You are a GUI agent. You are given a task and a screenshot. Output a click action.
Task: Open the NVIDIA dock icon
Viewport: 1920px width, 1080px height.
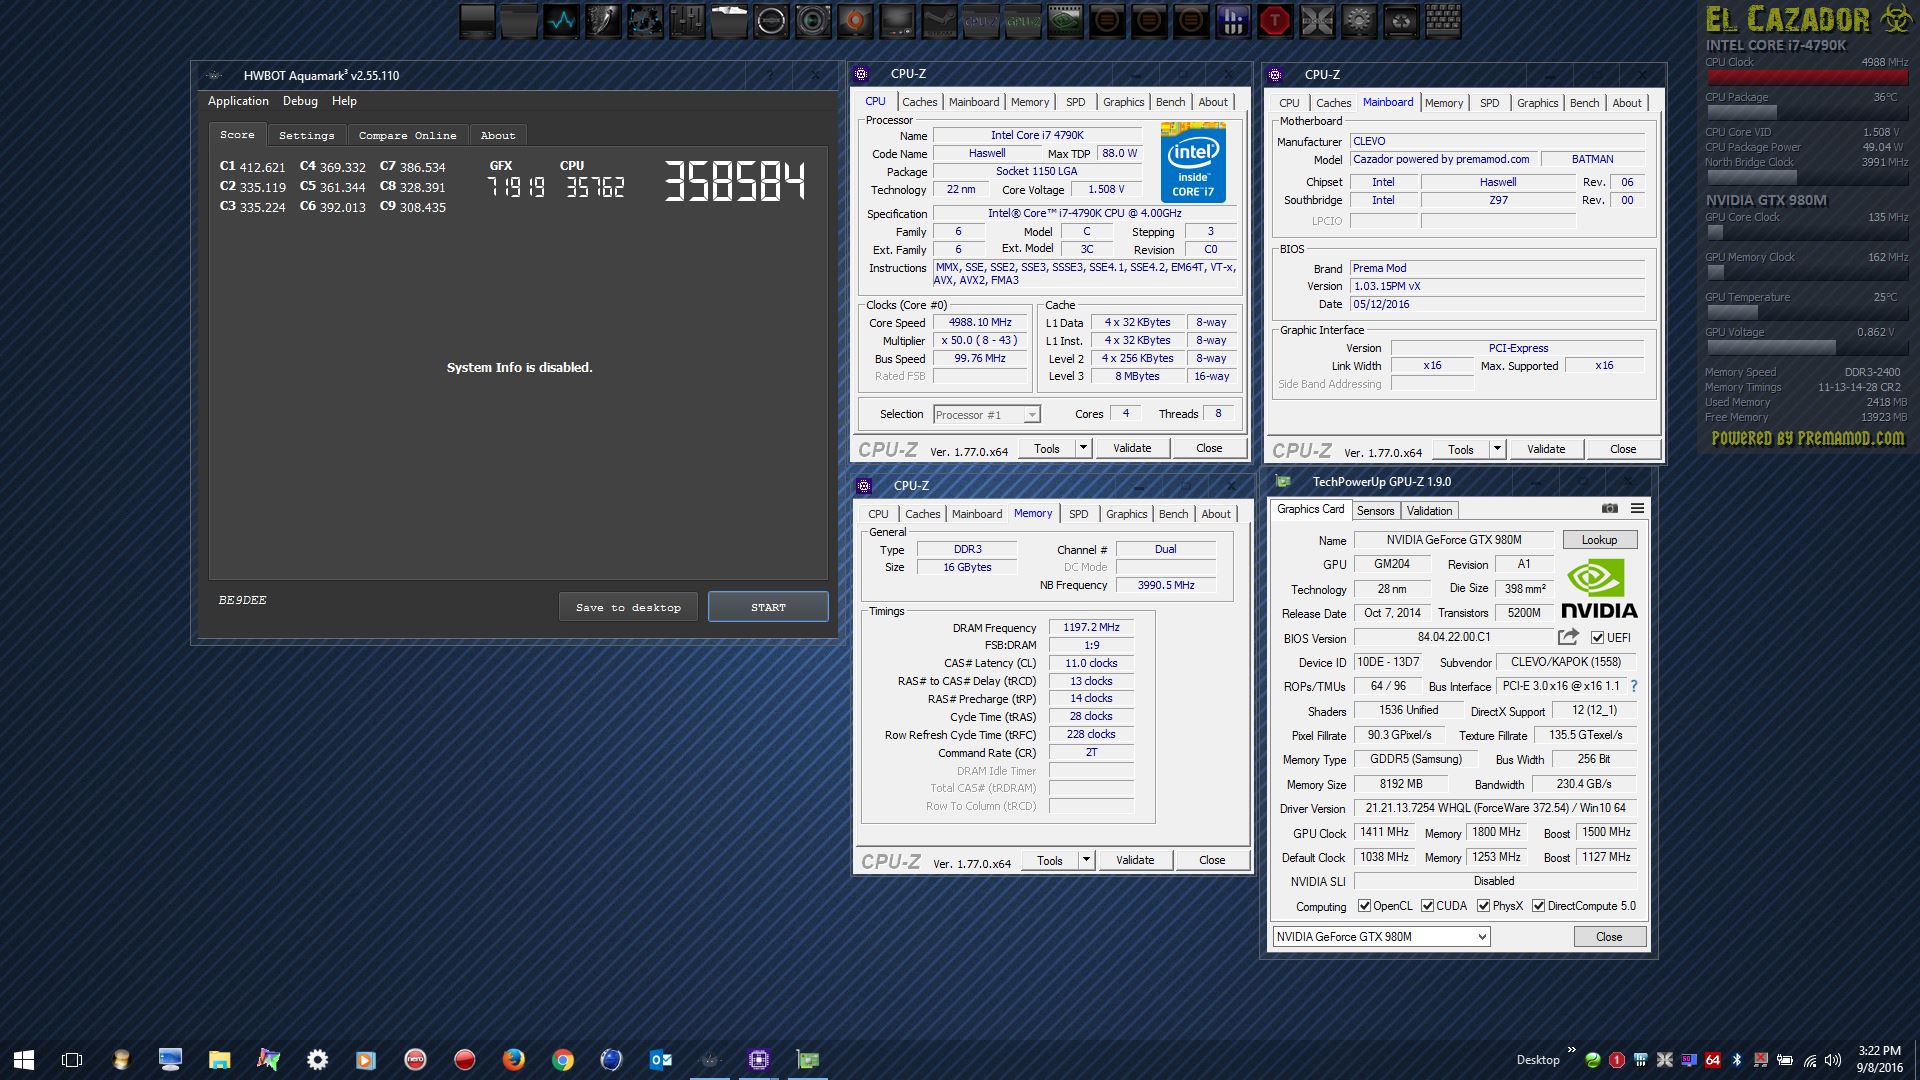(1065, 21)
